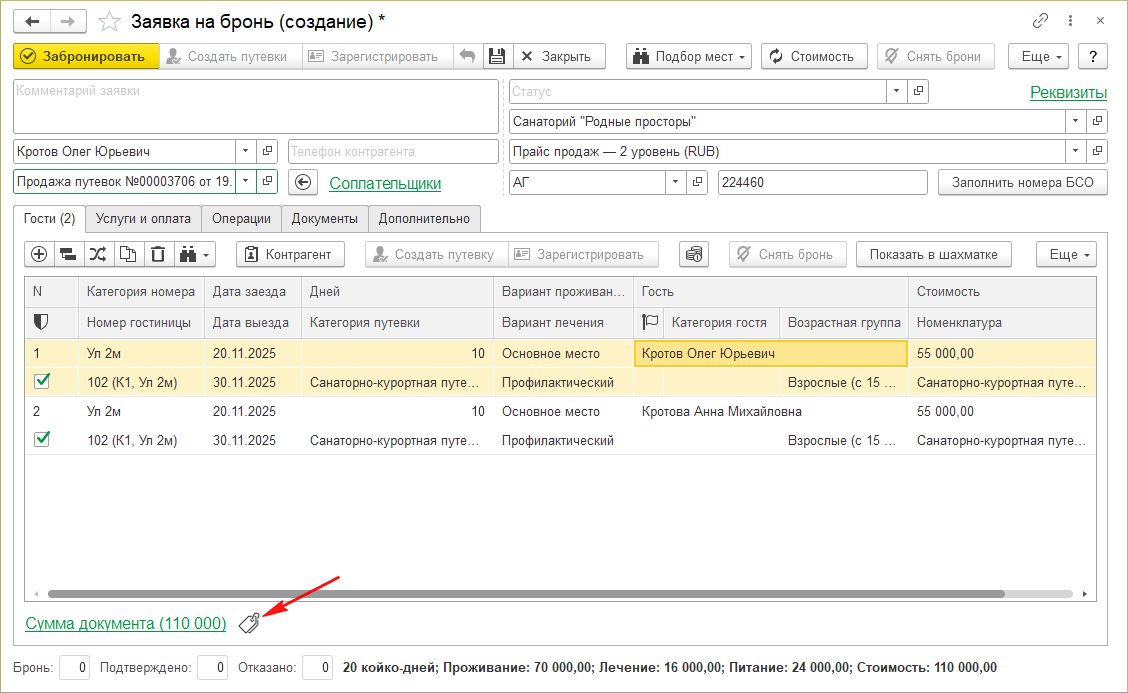Click the round back arrow beside Соплательщики
Viewport: 1128px width, 693px height.
303,183
